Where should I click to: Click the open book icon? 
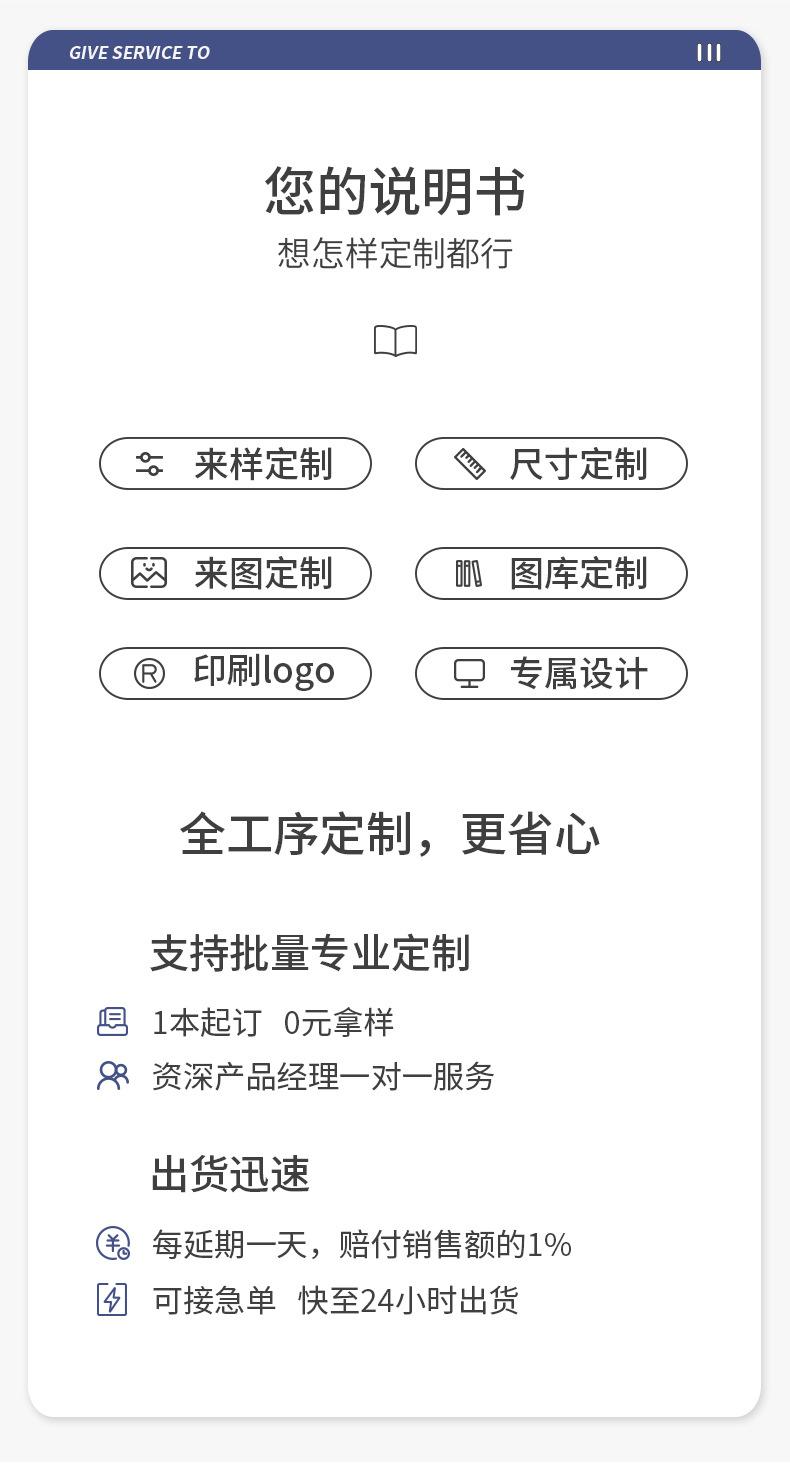(395, 341)
